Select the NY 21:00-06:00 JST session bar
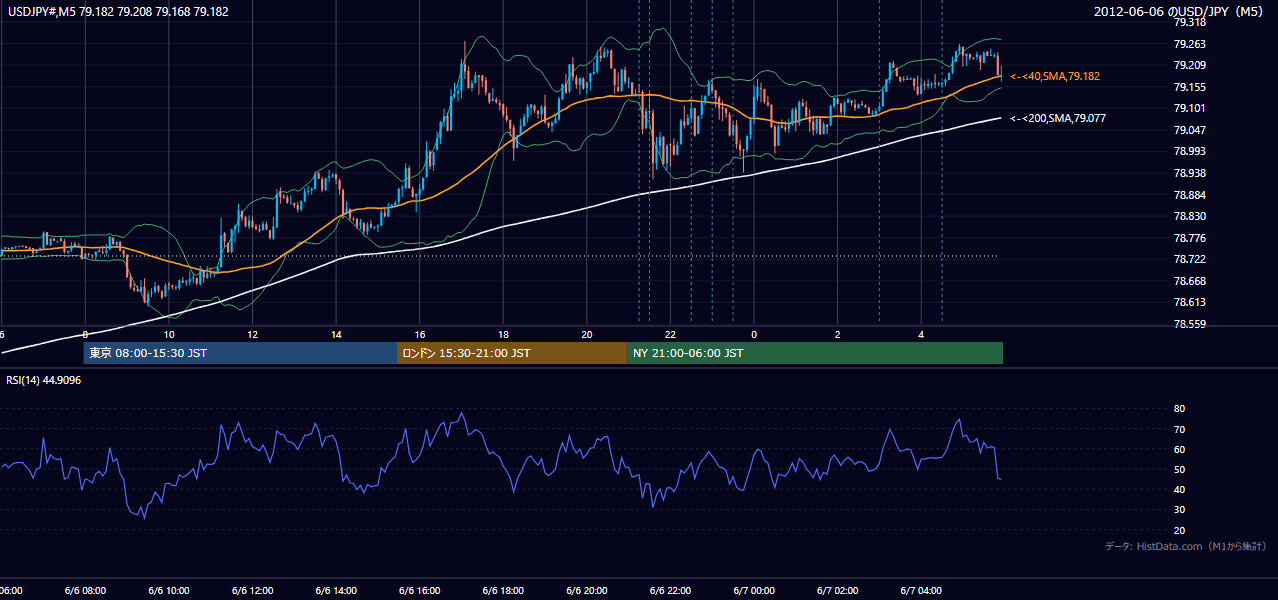1278x600 pixels. pos(815,353)
